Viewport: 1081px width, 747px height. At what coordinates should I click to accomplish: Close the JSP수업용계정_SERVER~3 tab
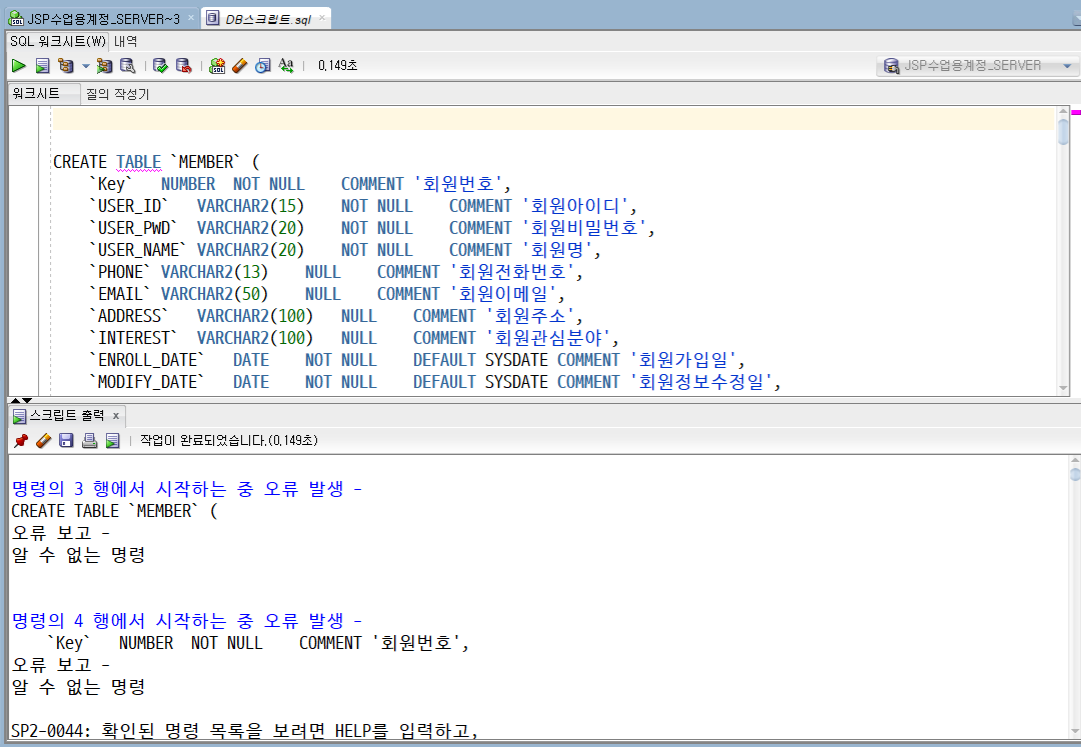click(191, 18)
